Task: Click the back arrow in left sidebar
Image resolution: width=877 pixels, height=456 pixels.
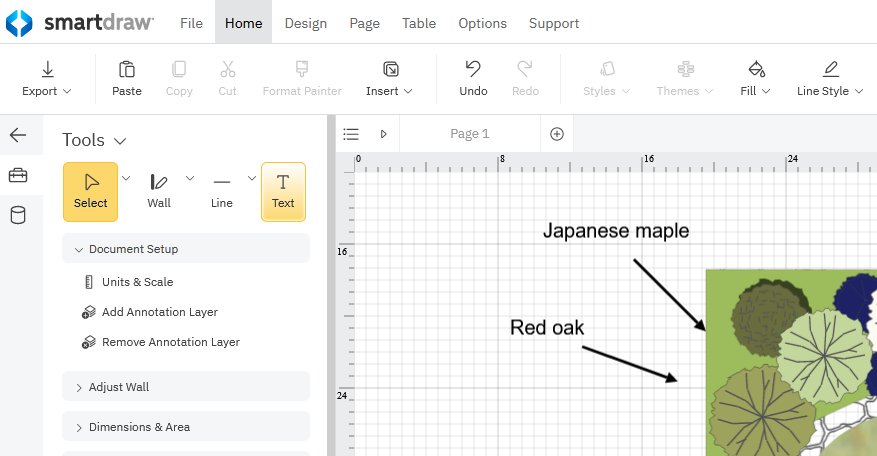Action: pyautogui.click(x=18, y=135)
